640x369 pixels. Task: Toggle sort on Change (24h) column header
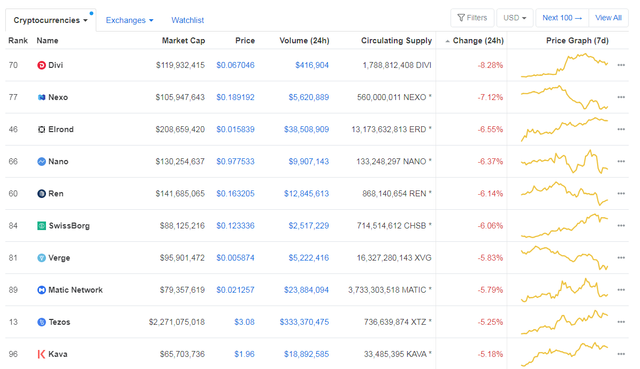click(x=475, y=40)
